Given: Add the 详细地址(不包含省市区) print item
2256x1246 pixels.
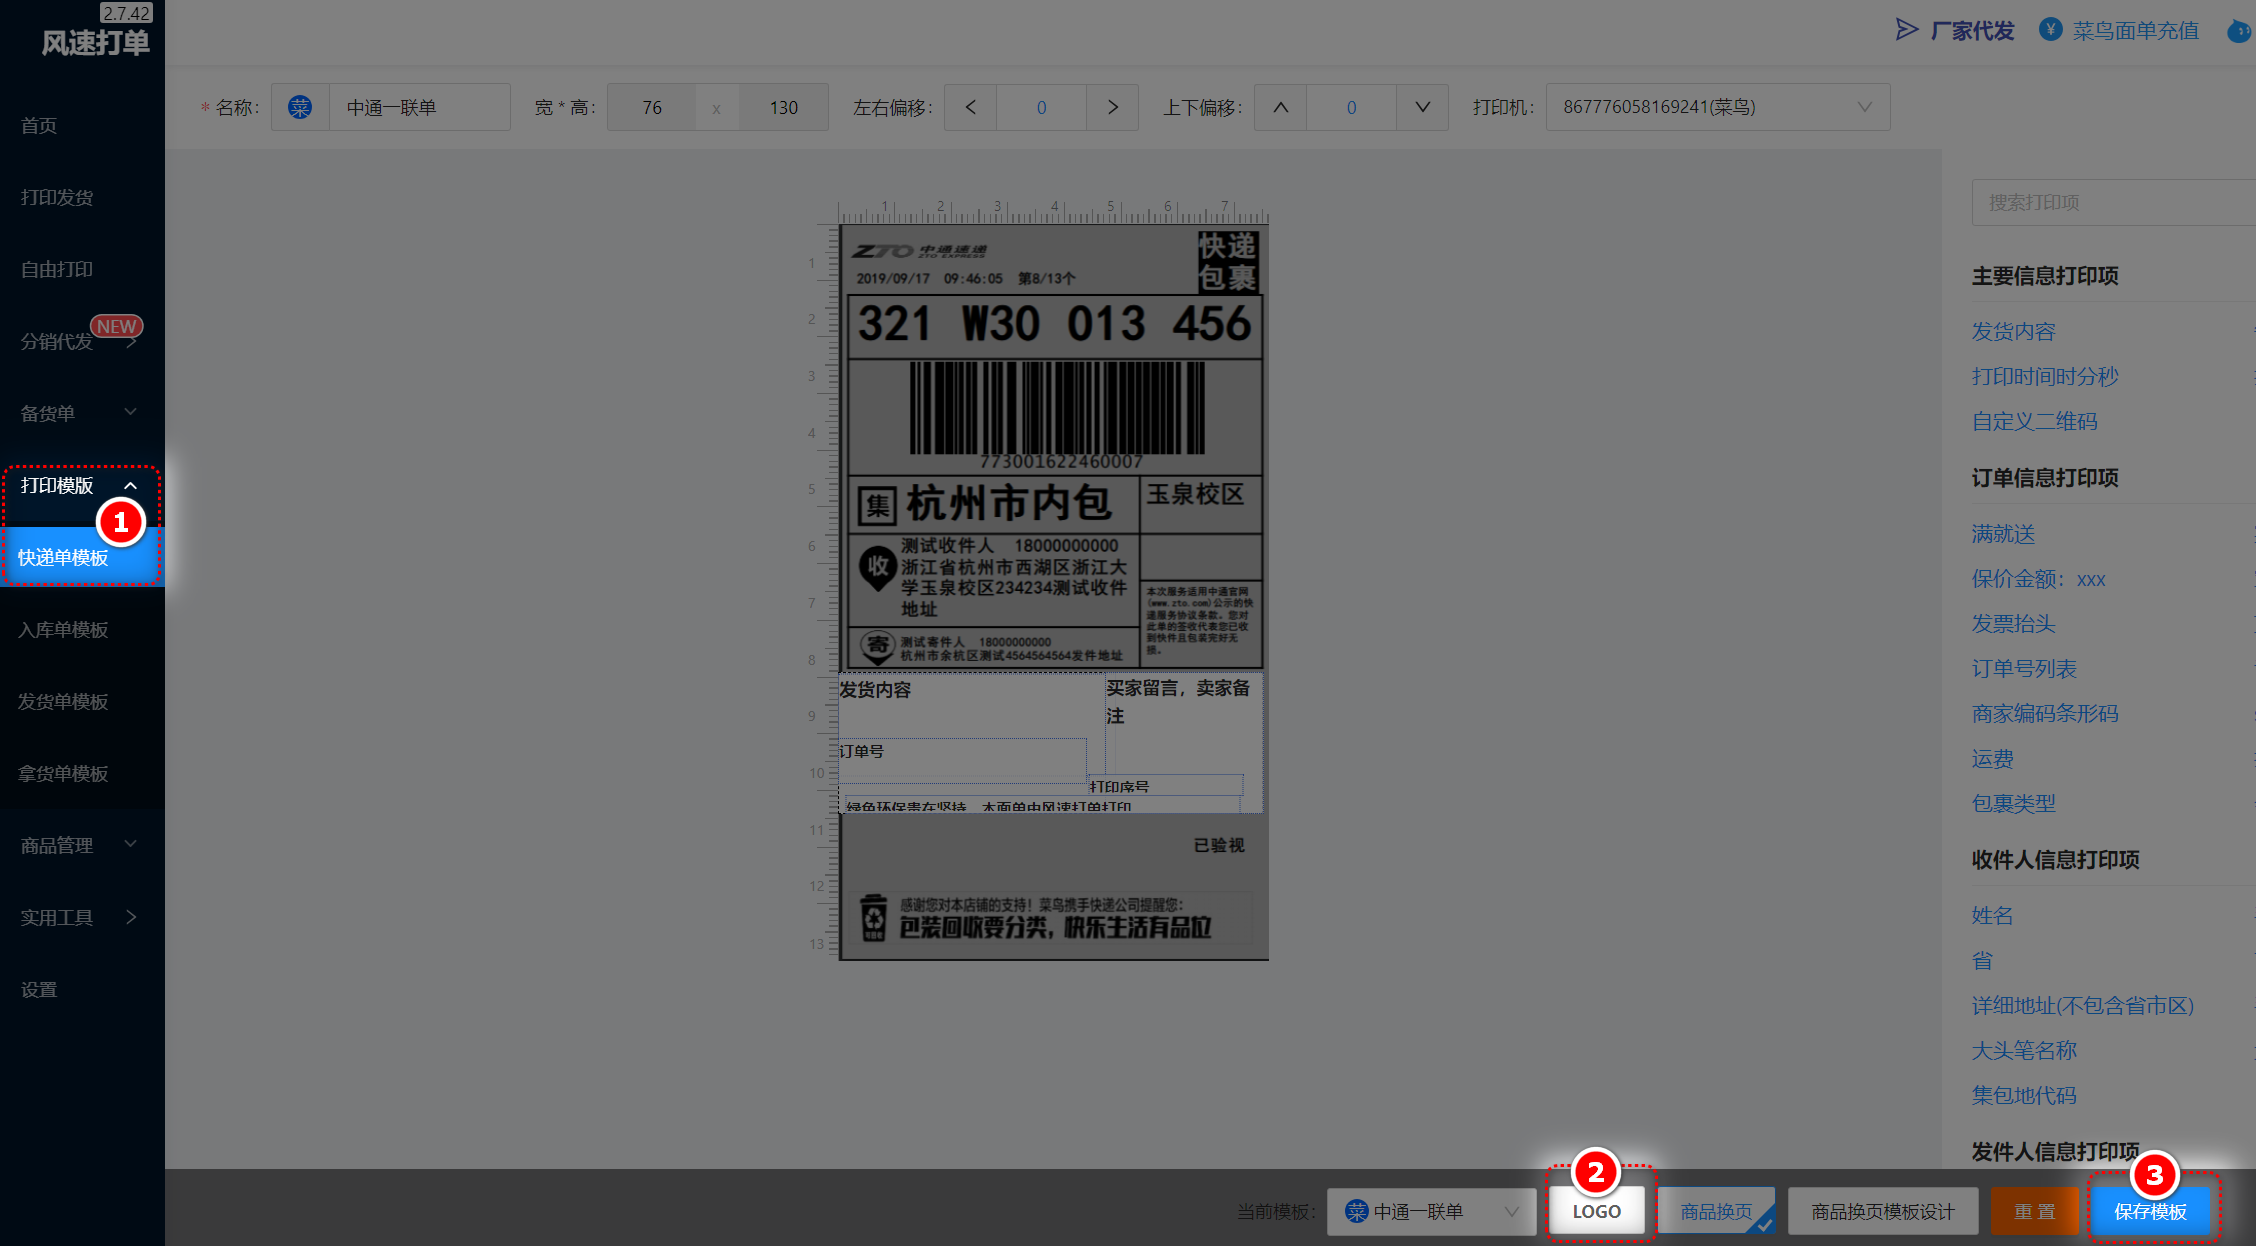Looking at the screenshot, I should [2083, 1005].
